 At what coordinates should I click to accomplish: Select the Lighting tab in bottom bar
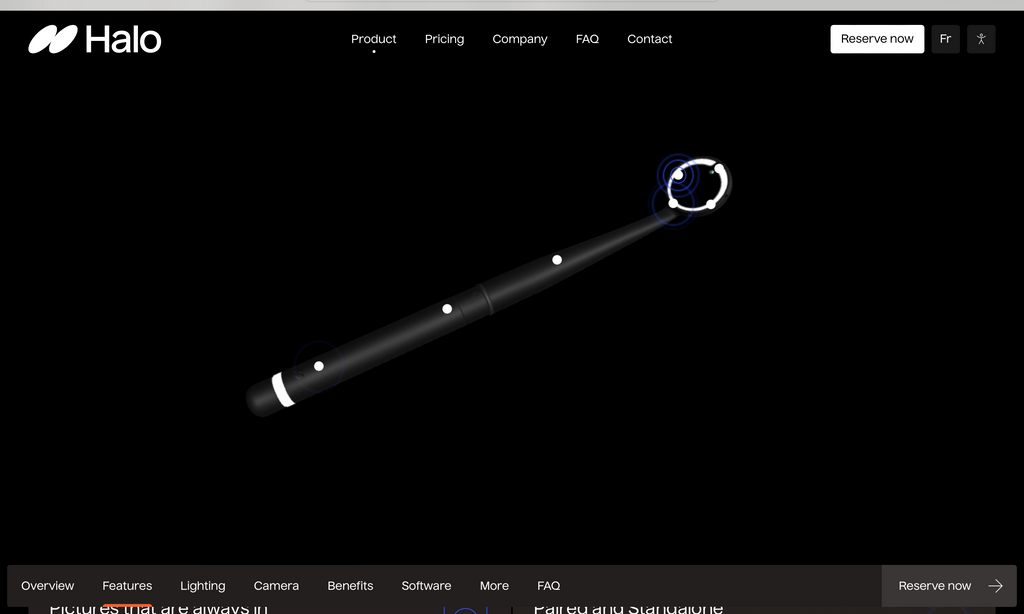203,586
